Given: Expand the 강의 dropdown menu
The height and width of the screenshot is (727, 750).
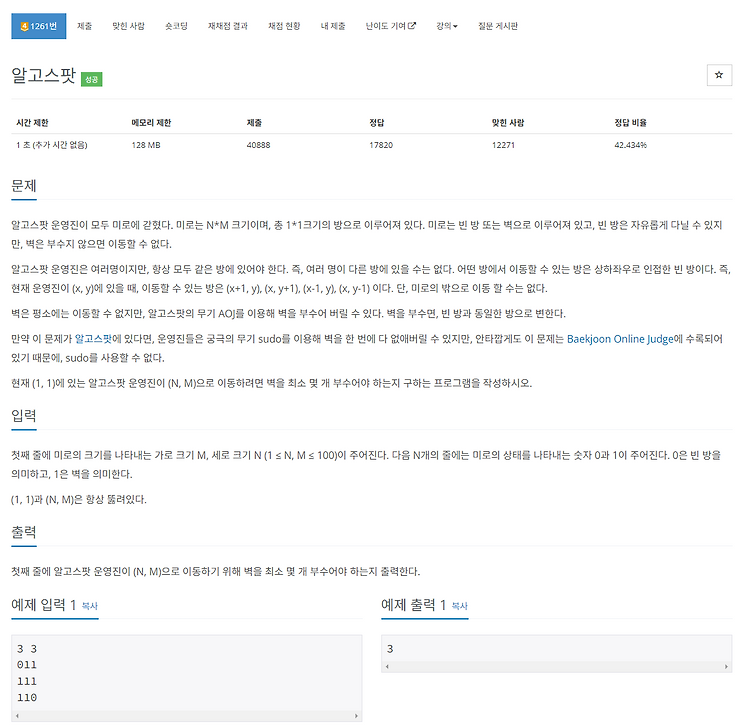Looking at the screenshot, I should pos(447,26).
